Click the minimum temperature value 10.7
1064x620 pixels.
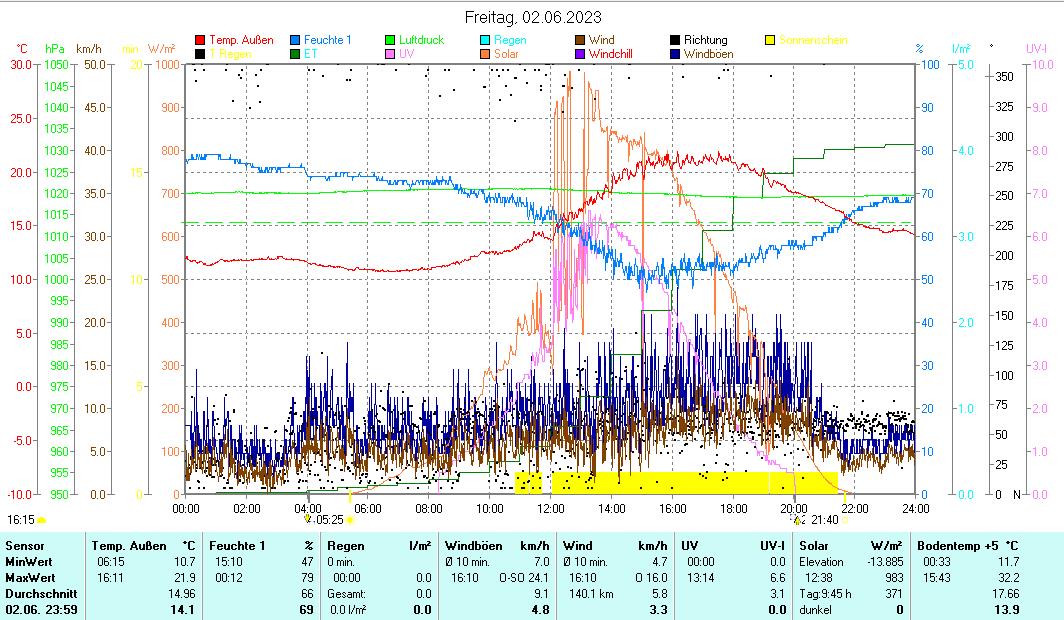click(x=185, y=562)
